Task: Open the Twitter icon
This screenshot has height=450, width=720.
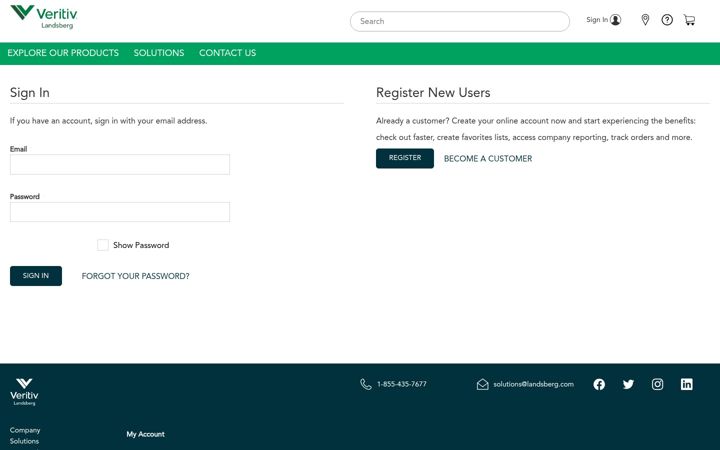Action: (x=628, y=384)
